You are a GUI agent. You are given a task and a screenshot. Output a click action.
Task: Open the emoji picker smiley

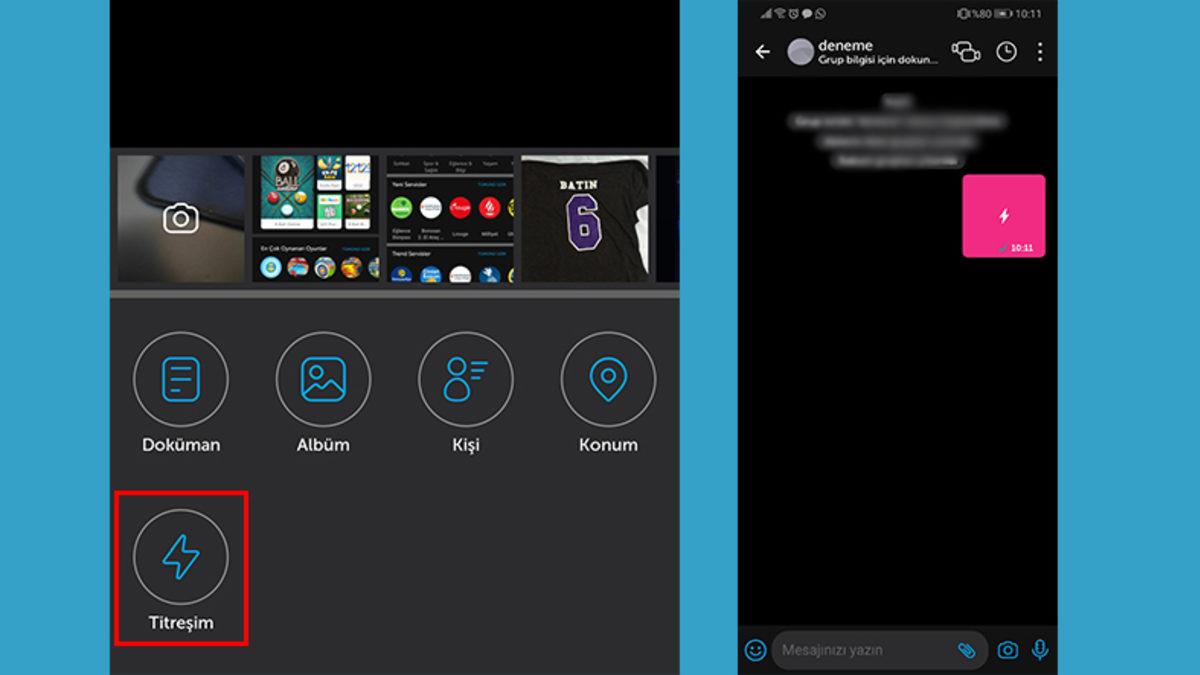pos(756,650)
